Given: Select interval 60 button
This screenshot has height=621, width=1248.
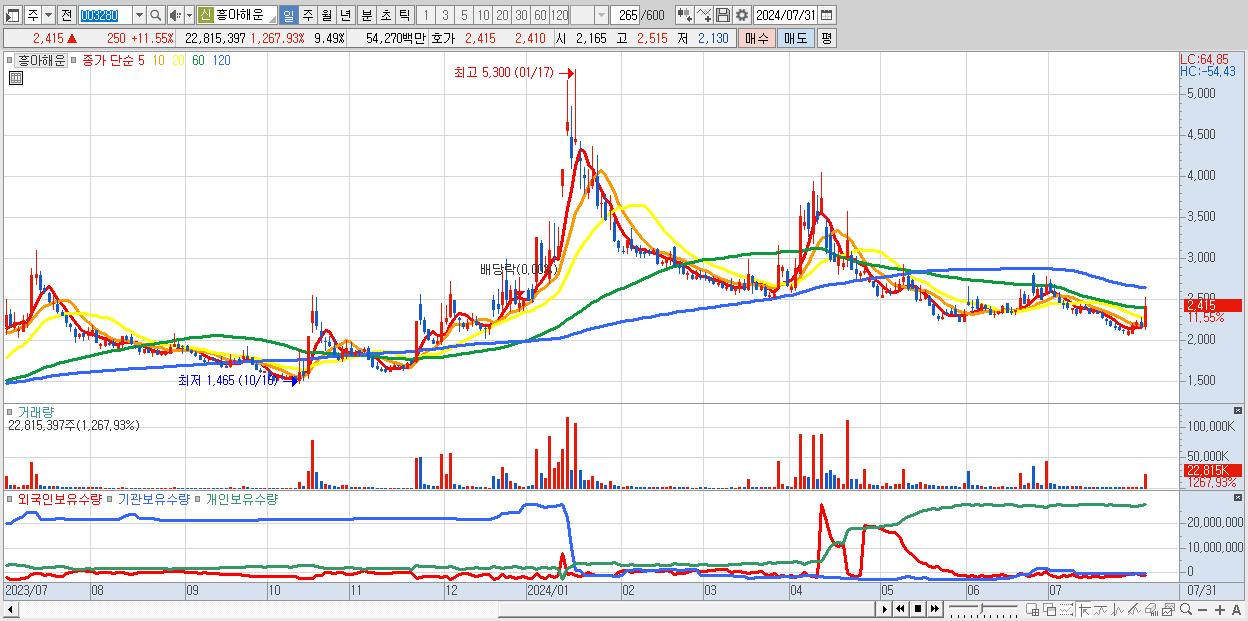Looking at the screenshot, I should click(540, 15).
